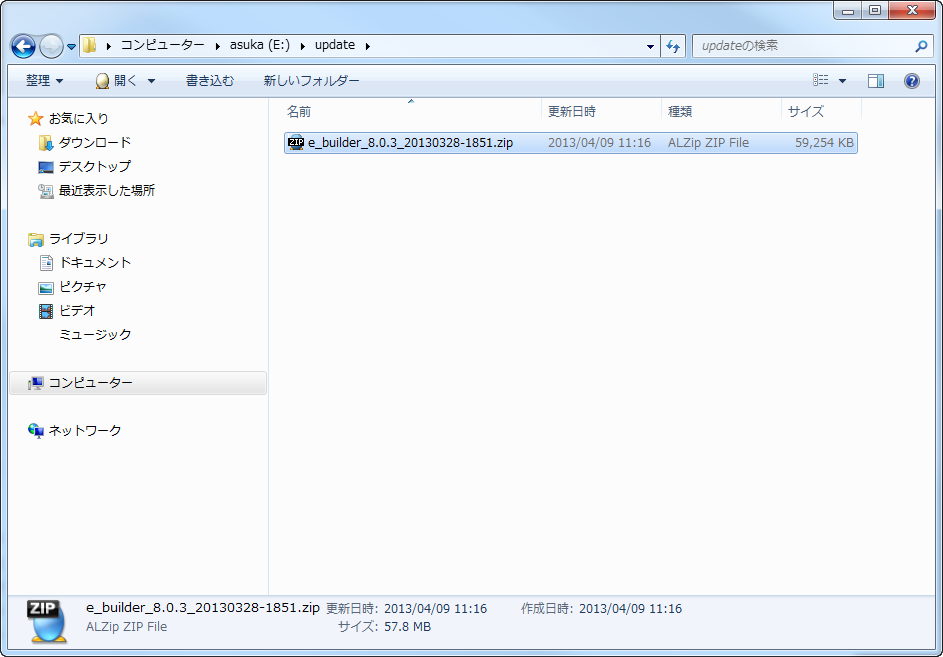Click ZIP icon of the e_builder file row
943x657 pixels.
296,143
